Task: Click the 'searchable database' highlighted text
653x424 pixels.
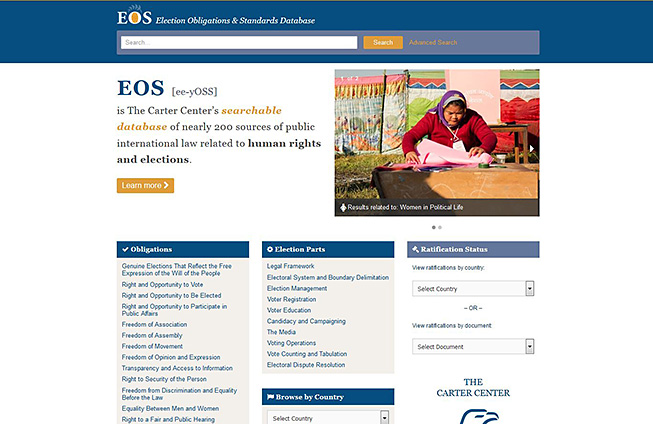Action: pyautogui.click(x=199, y=118)
